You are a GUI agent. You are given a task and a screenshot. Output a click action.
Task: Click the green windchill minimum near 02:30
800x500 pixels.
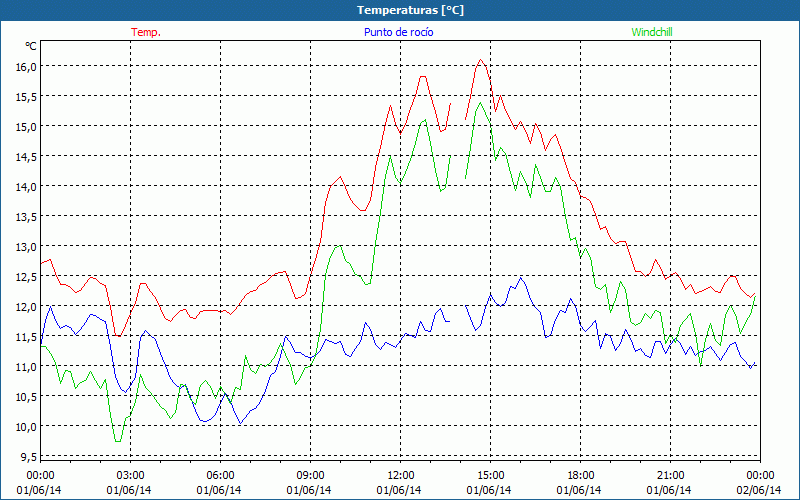pos(118,441)
